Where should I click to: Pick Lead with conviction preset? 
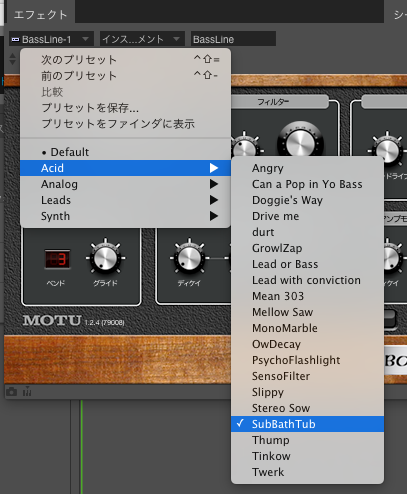tap(307, 280)
